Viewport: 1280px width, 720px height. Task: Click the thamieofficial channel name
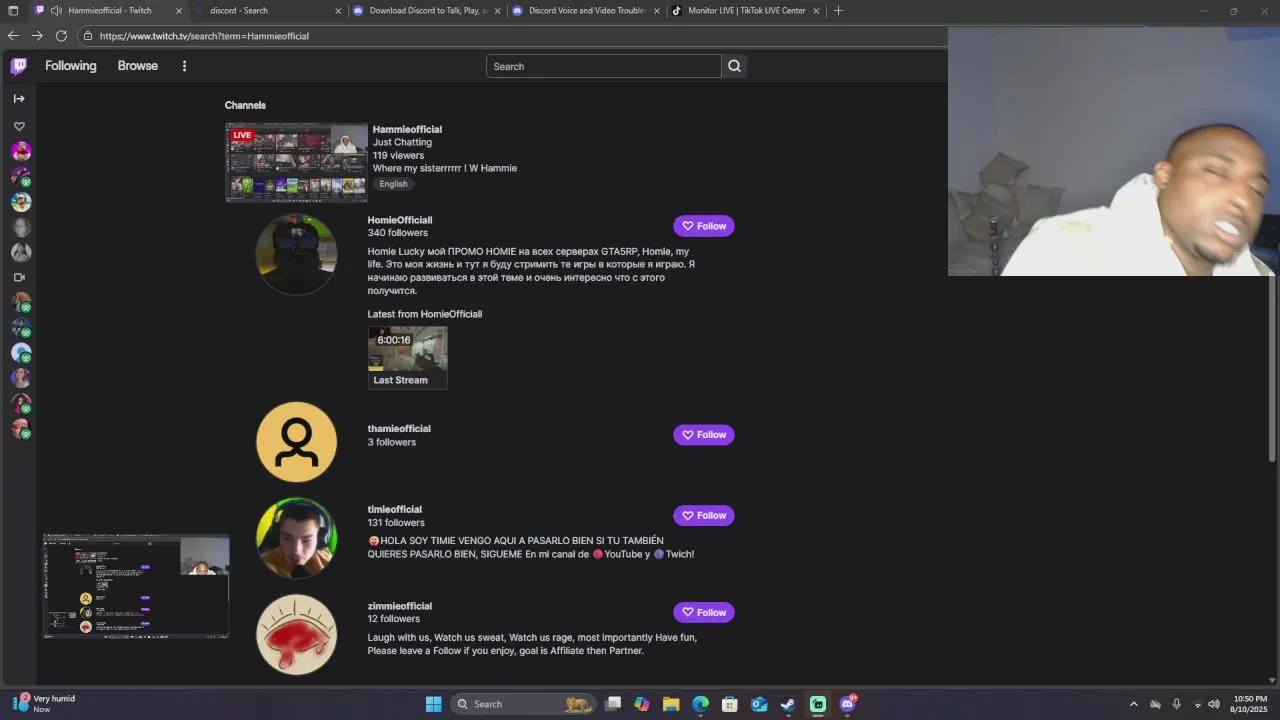[399, 429]
